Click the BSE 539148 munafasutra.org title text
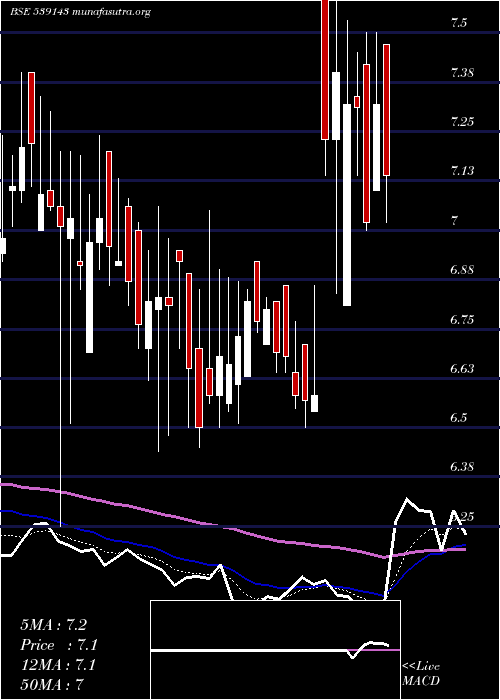Image resolution: width=500 pixels, height=700 pixels. click(80, 12)
